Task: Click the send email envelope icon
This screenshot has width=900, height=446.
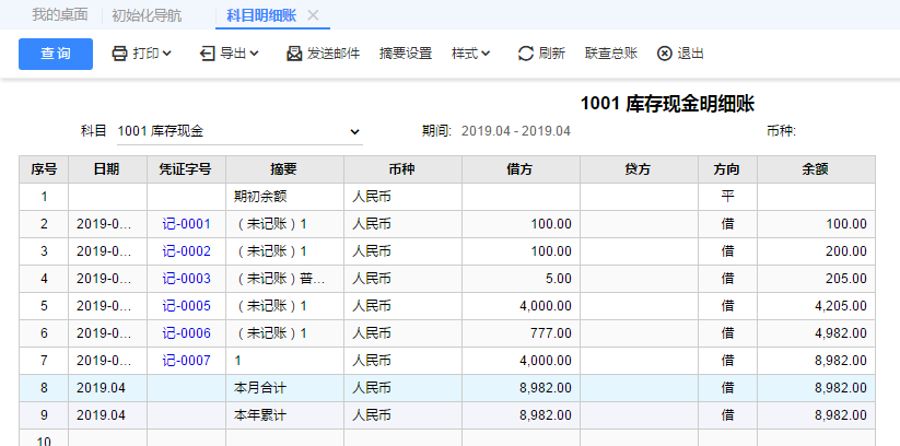Action: click(x=294, y=54)
